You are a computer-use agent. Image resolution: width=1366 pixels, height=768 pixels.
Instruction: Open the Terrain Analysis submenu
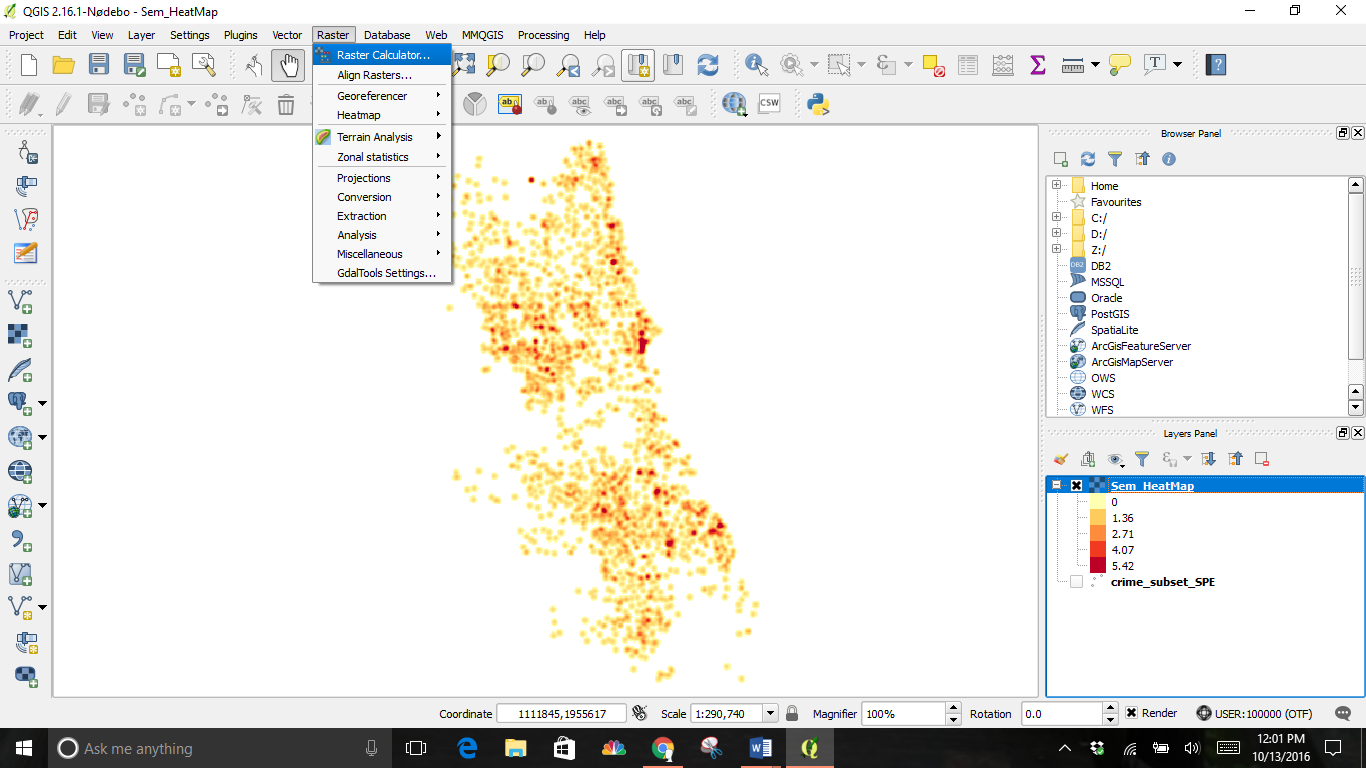tap(375, 137)
